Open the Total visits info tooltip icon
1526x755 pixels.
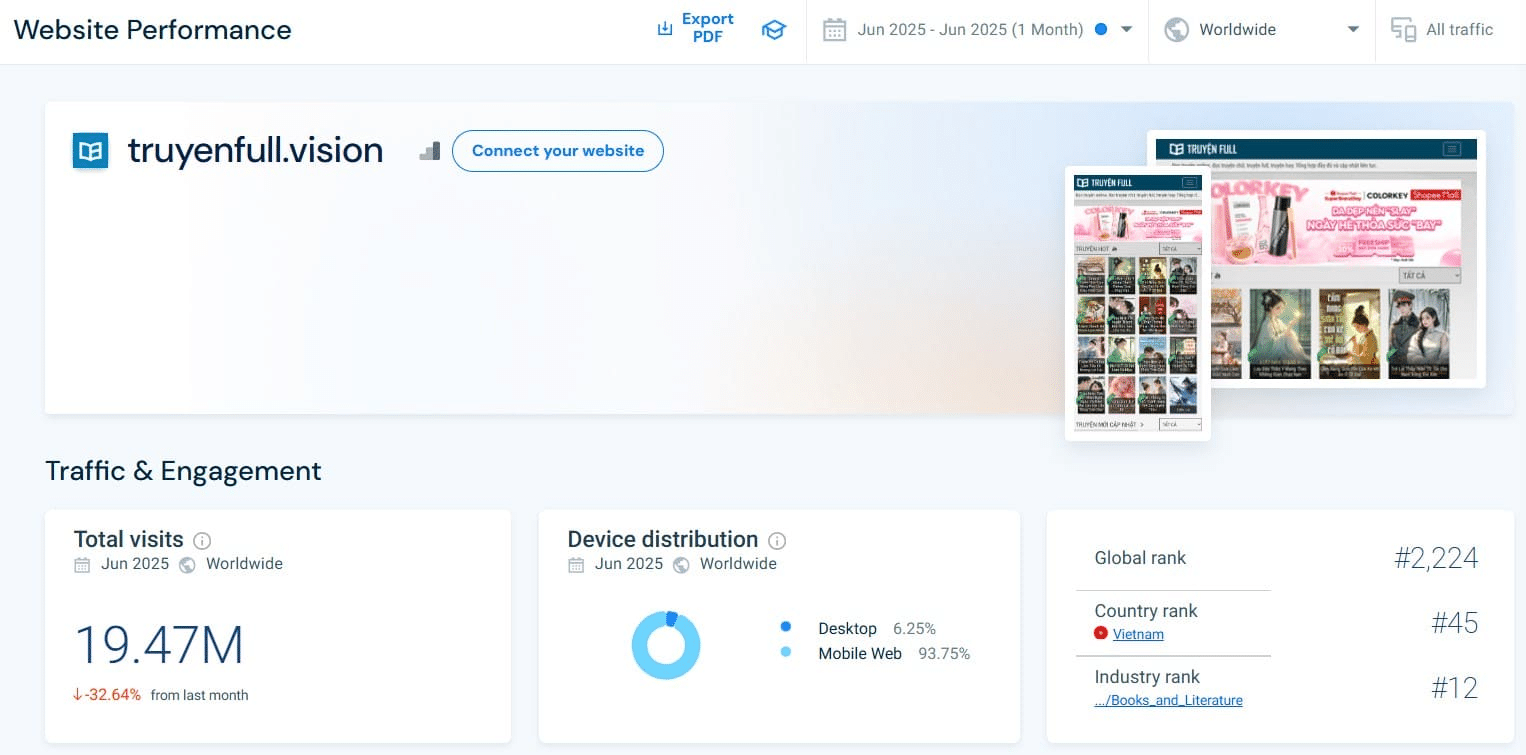(x=202, y=541)
